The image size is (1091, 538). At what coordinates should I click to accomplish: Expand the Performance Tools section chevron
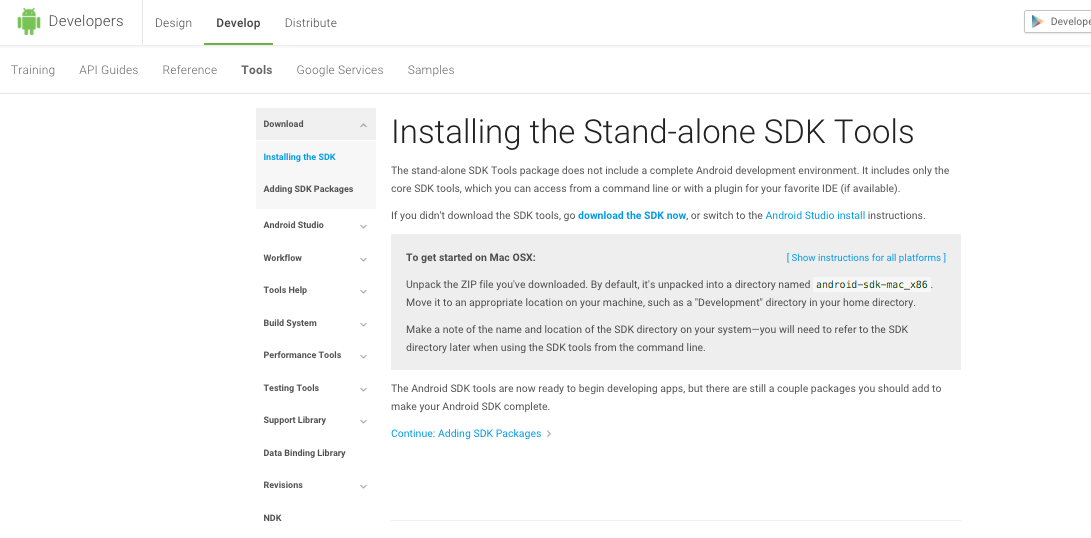tap(363, 356)
